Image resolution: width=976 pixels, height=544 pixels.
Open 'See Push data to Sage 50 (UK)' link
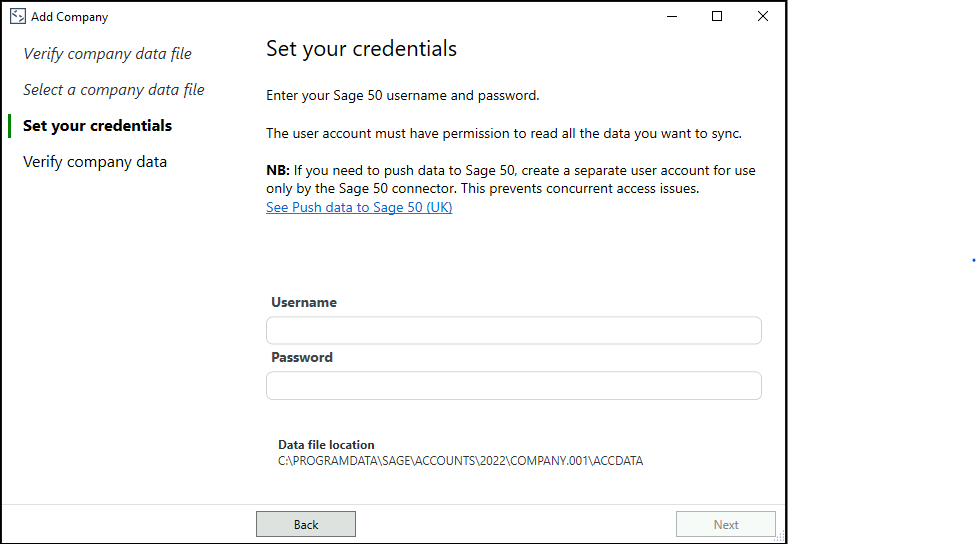359,208
